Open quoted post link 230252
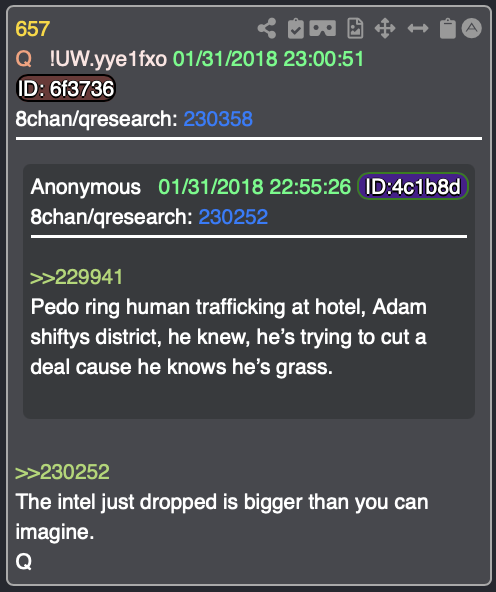The height and width of the screenshot is (592, 496). (233, 217)
